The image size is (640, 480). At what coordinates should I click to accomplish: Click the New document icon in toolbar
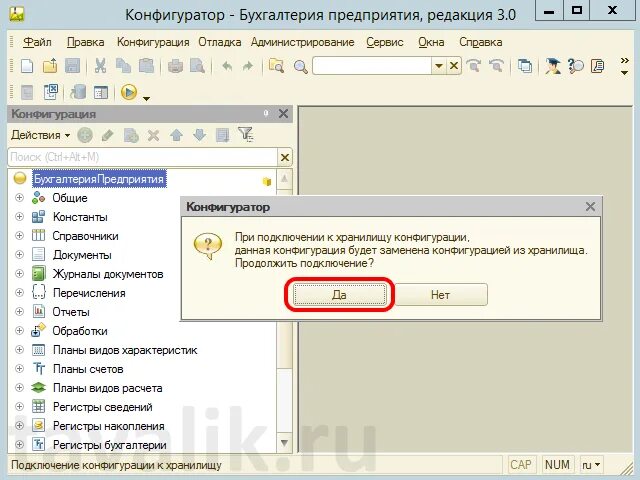pyautogui.click(x=27, y=66)
